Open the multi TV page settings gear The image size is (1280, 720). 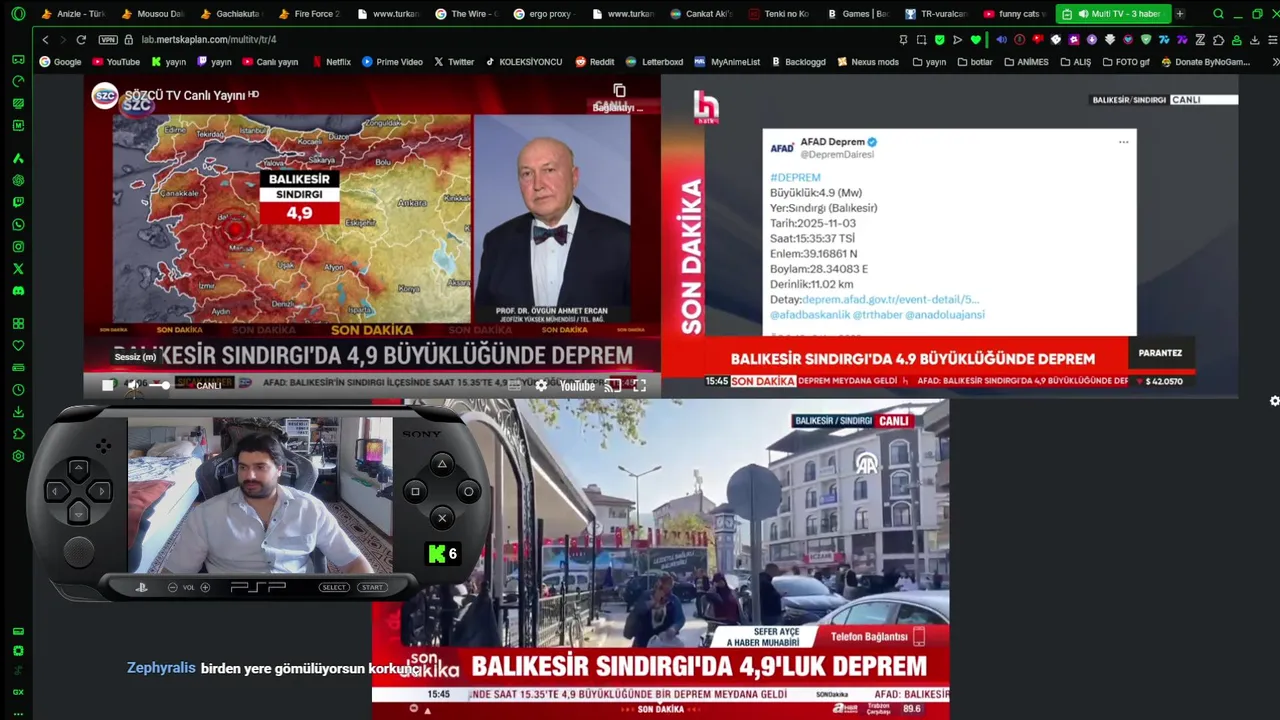click(x=1274, y=401)
